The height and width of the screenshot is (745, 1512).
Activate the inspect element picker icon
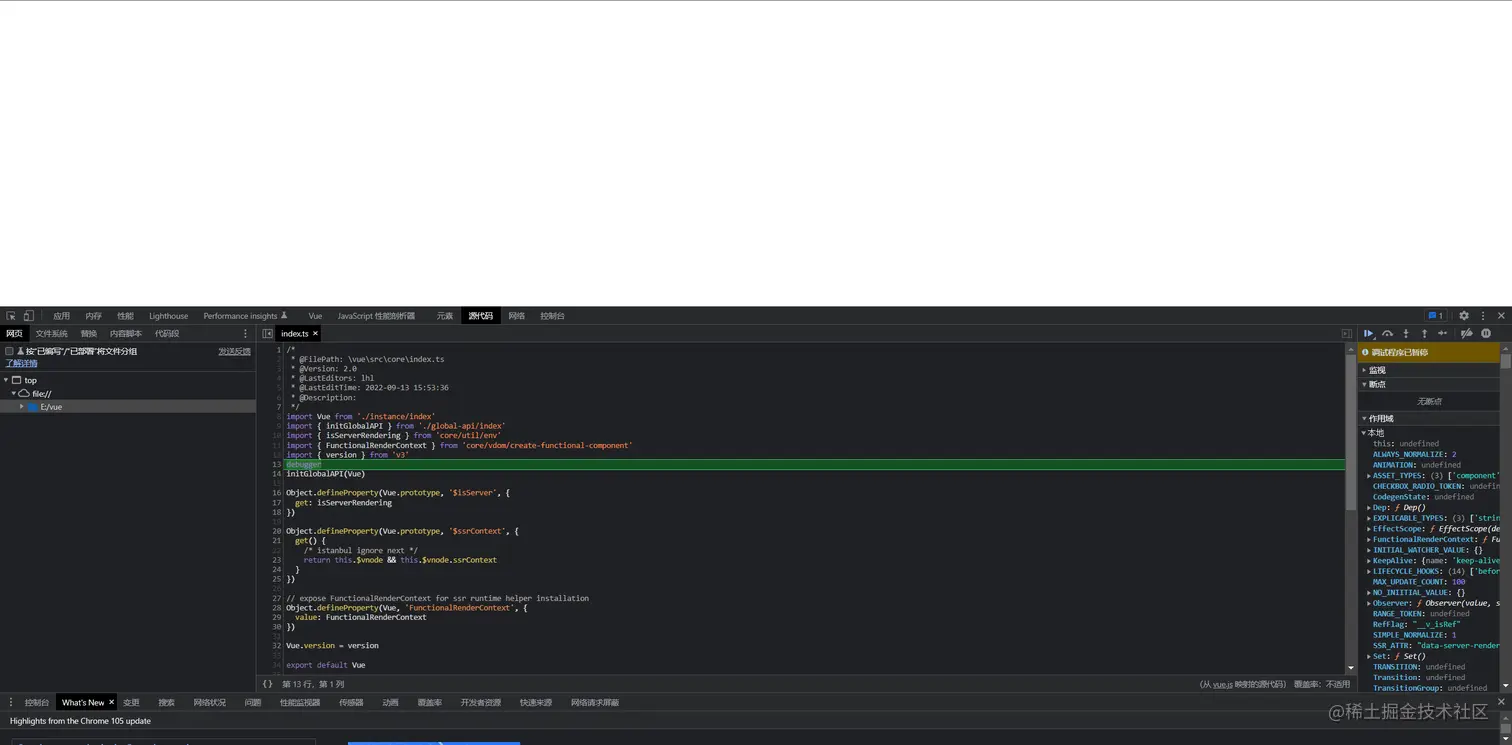coord(11,316)
